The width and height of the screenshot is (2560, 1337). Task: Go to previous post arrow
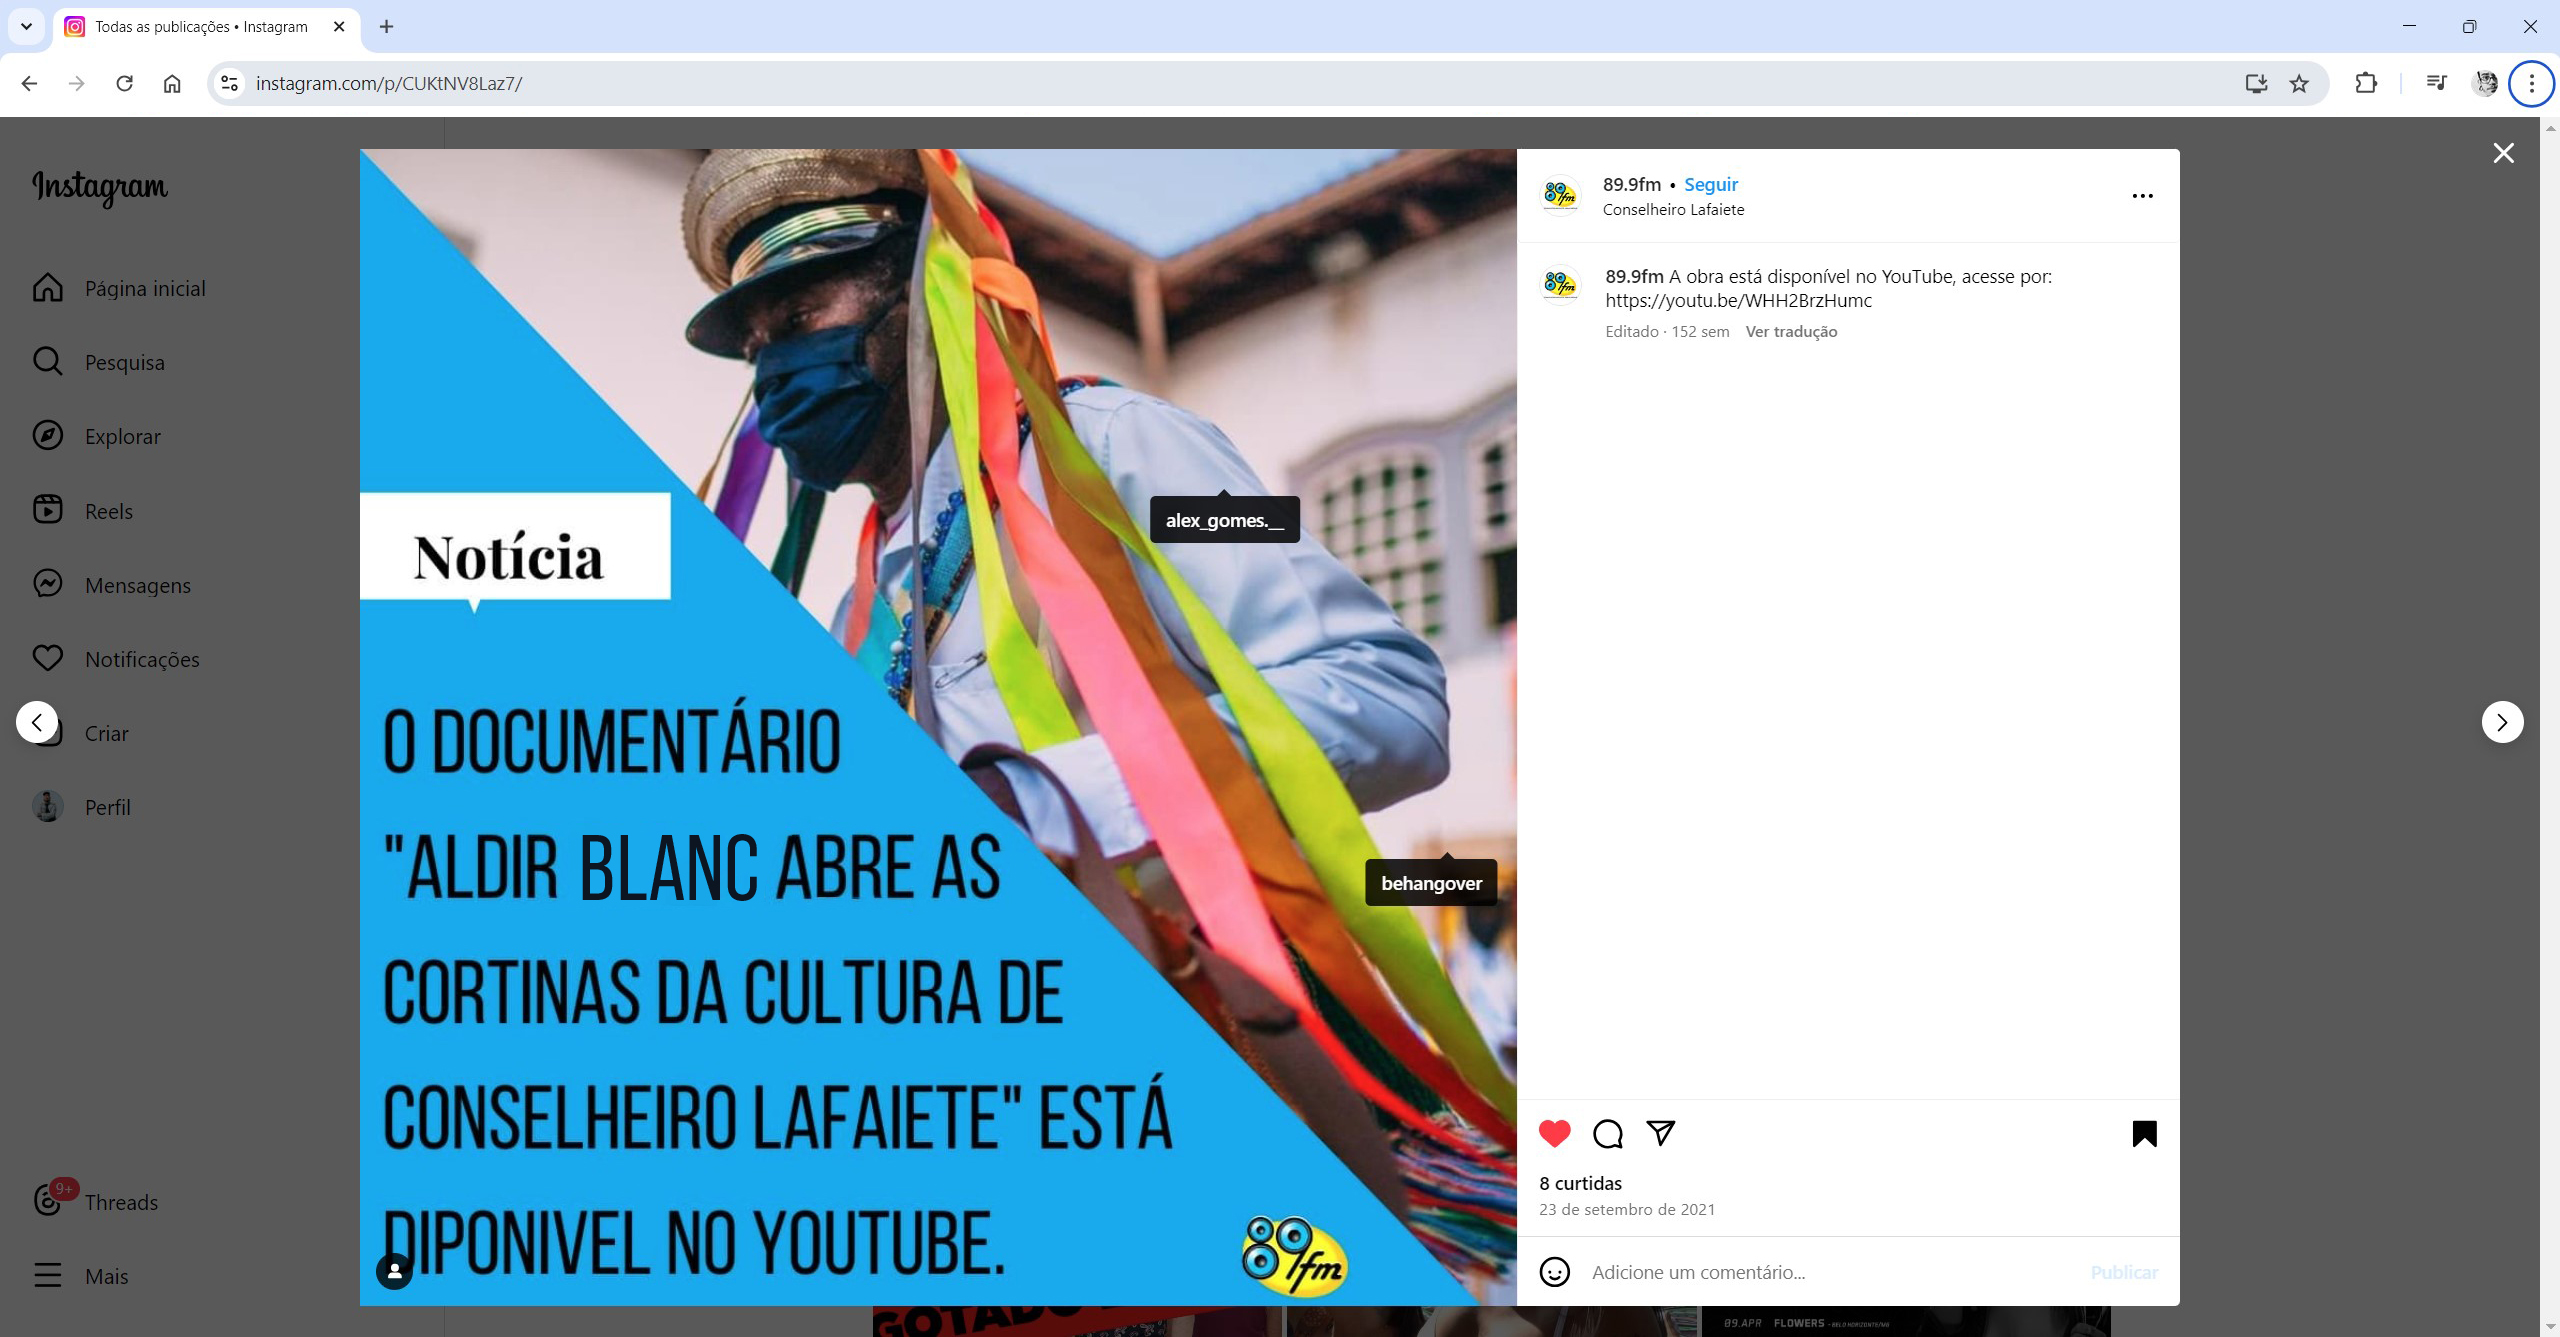(x=37, y=722)
